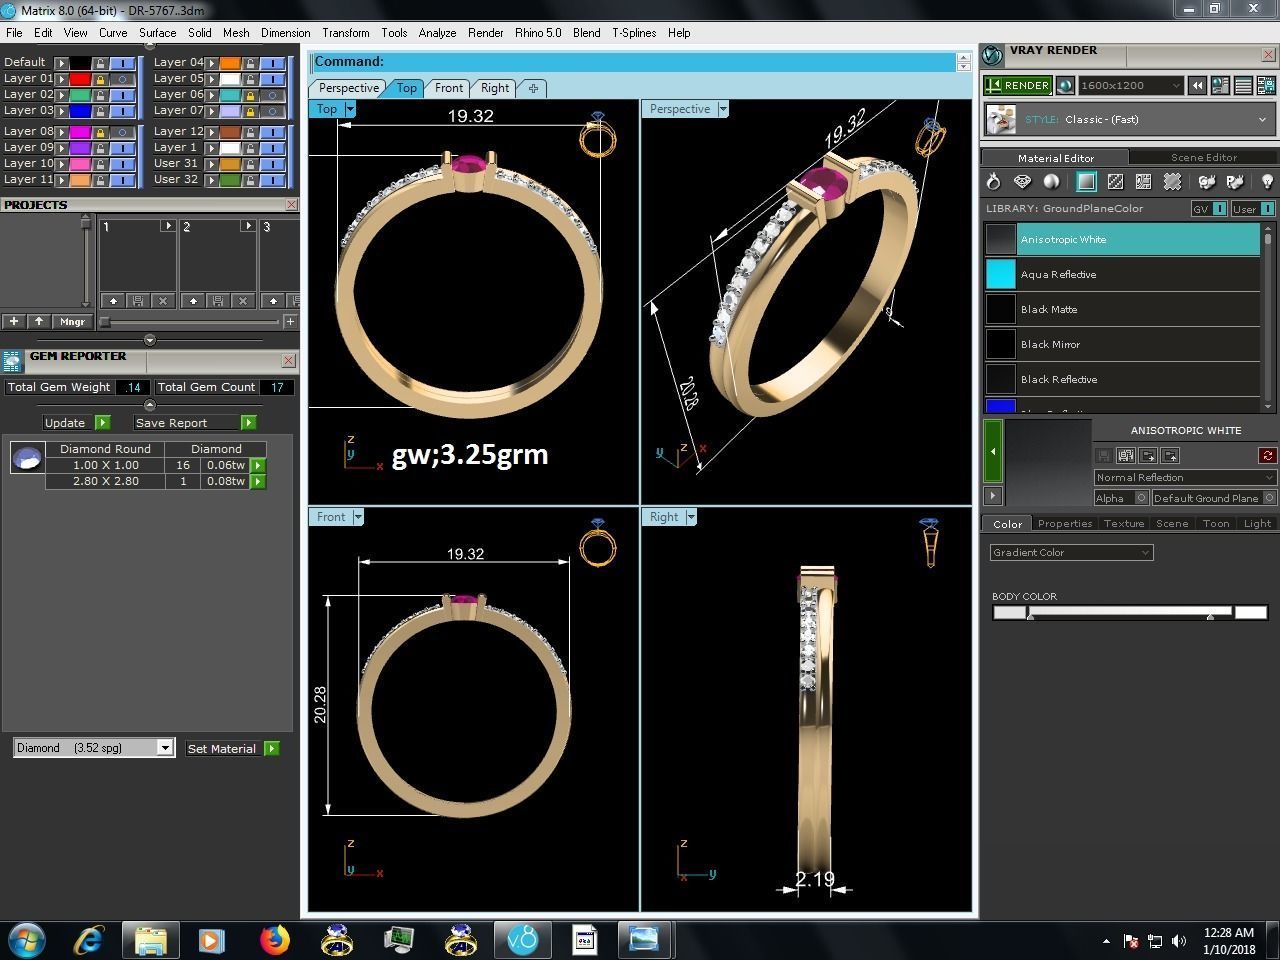Open the Top viewport label dropdown arrow

(x=349, y=109)
